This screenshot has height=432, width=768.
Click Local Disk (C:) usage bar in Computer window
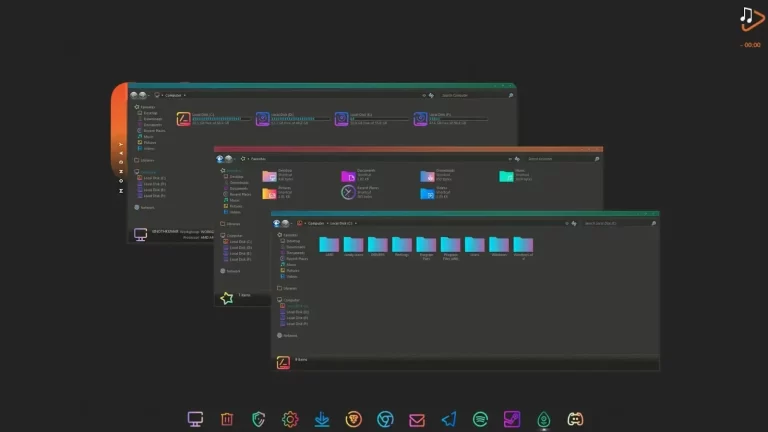(221, 119)
